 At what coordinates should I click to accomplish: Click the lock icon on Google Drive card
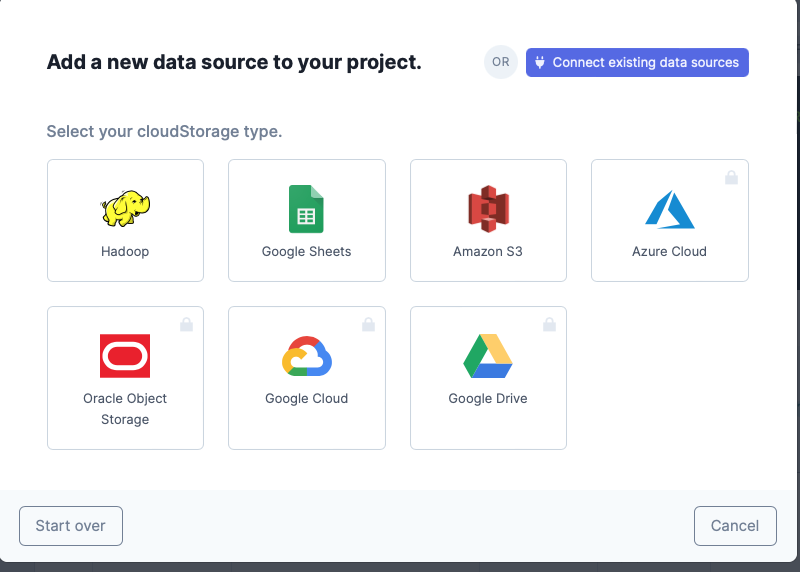549,324
